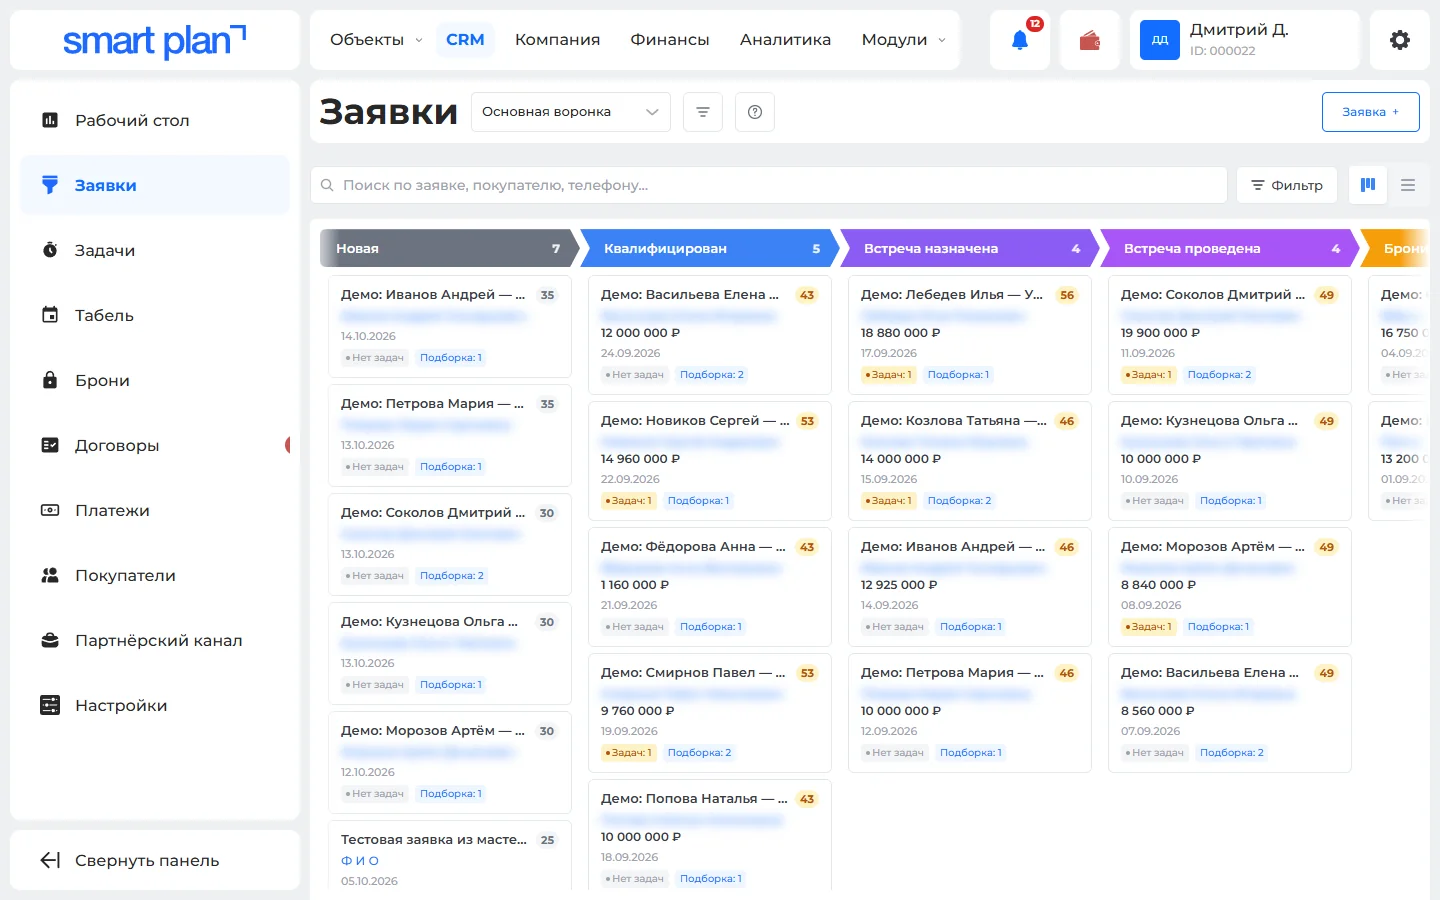Click the user avatar ДД

(x=1160, y=40)
